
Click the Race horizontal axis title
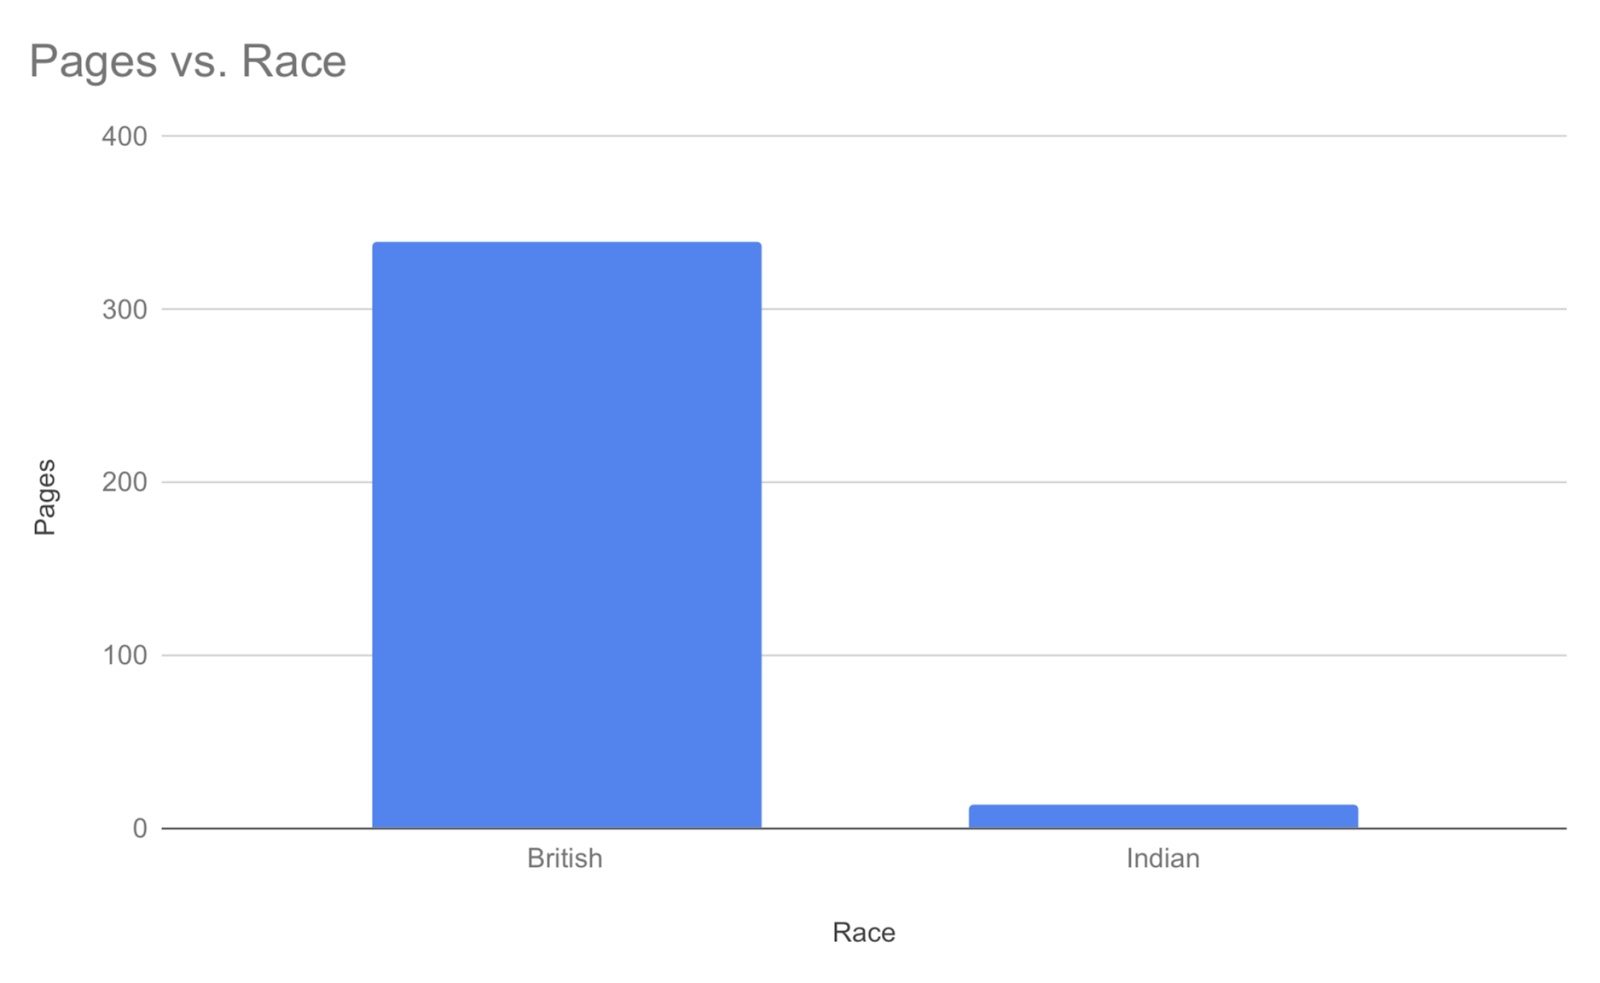(864, 932)
